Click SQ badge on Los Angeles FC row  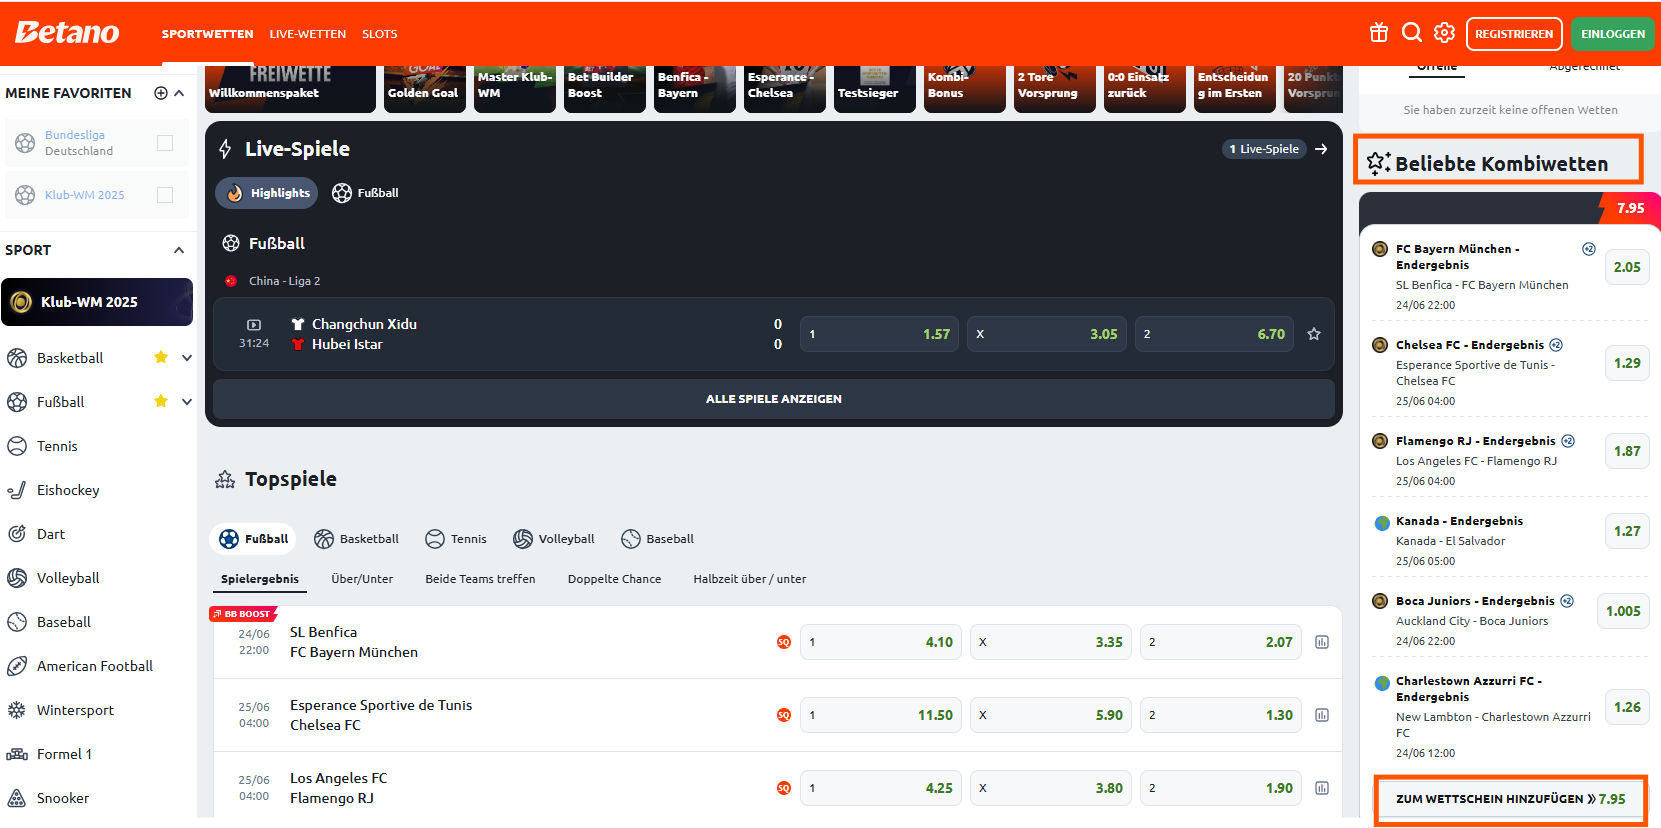coord(784,788)
